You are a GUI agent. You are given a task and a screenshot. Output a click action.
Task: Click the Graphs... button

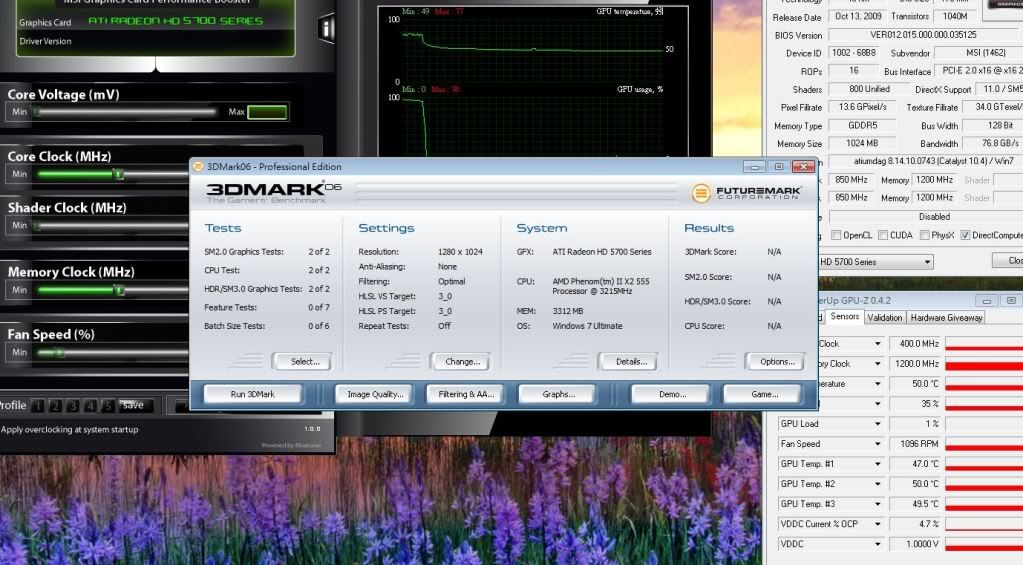tap(558, 394)
